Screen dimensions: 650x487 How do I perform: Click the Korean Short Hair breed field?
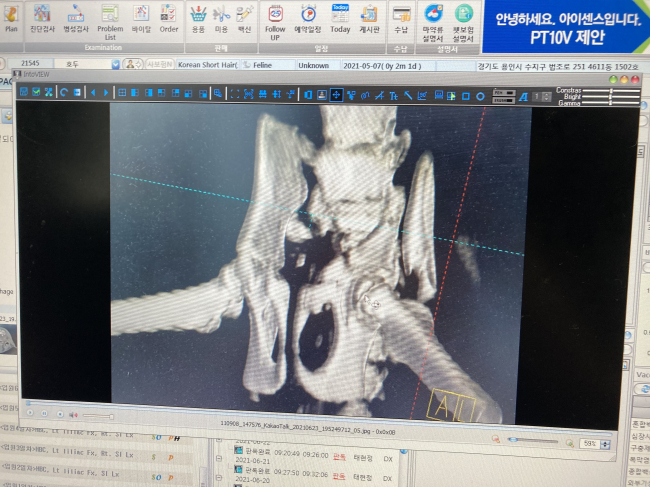coord(208,65)
